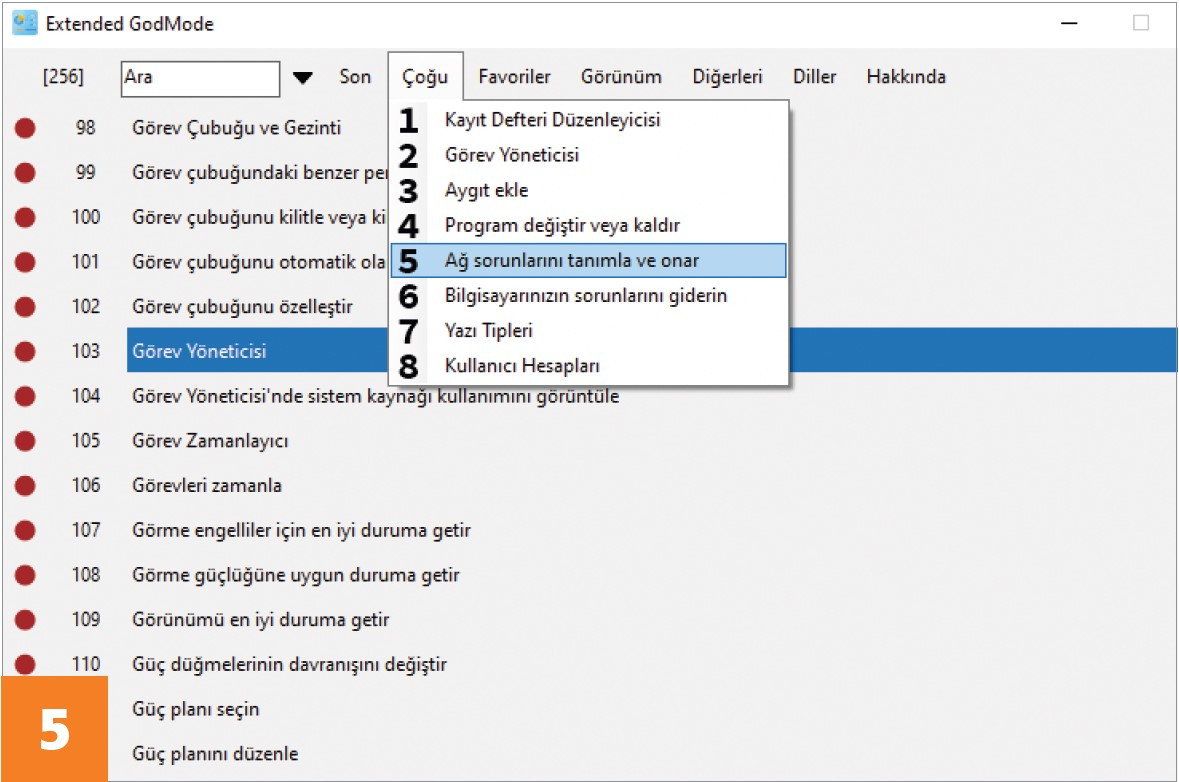Click the red dot beside row 100
Viewport: 1179px width, 782px height.
[26, 217]
